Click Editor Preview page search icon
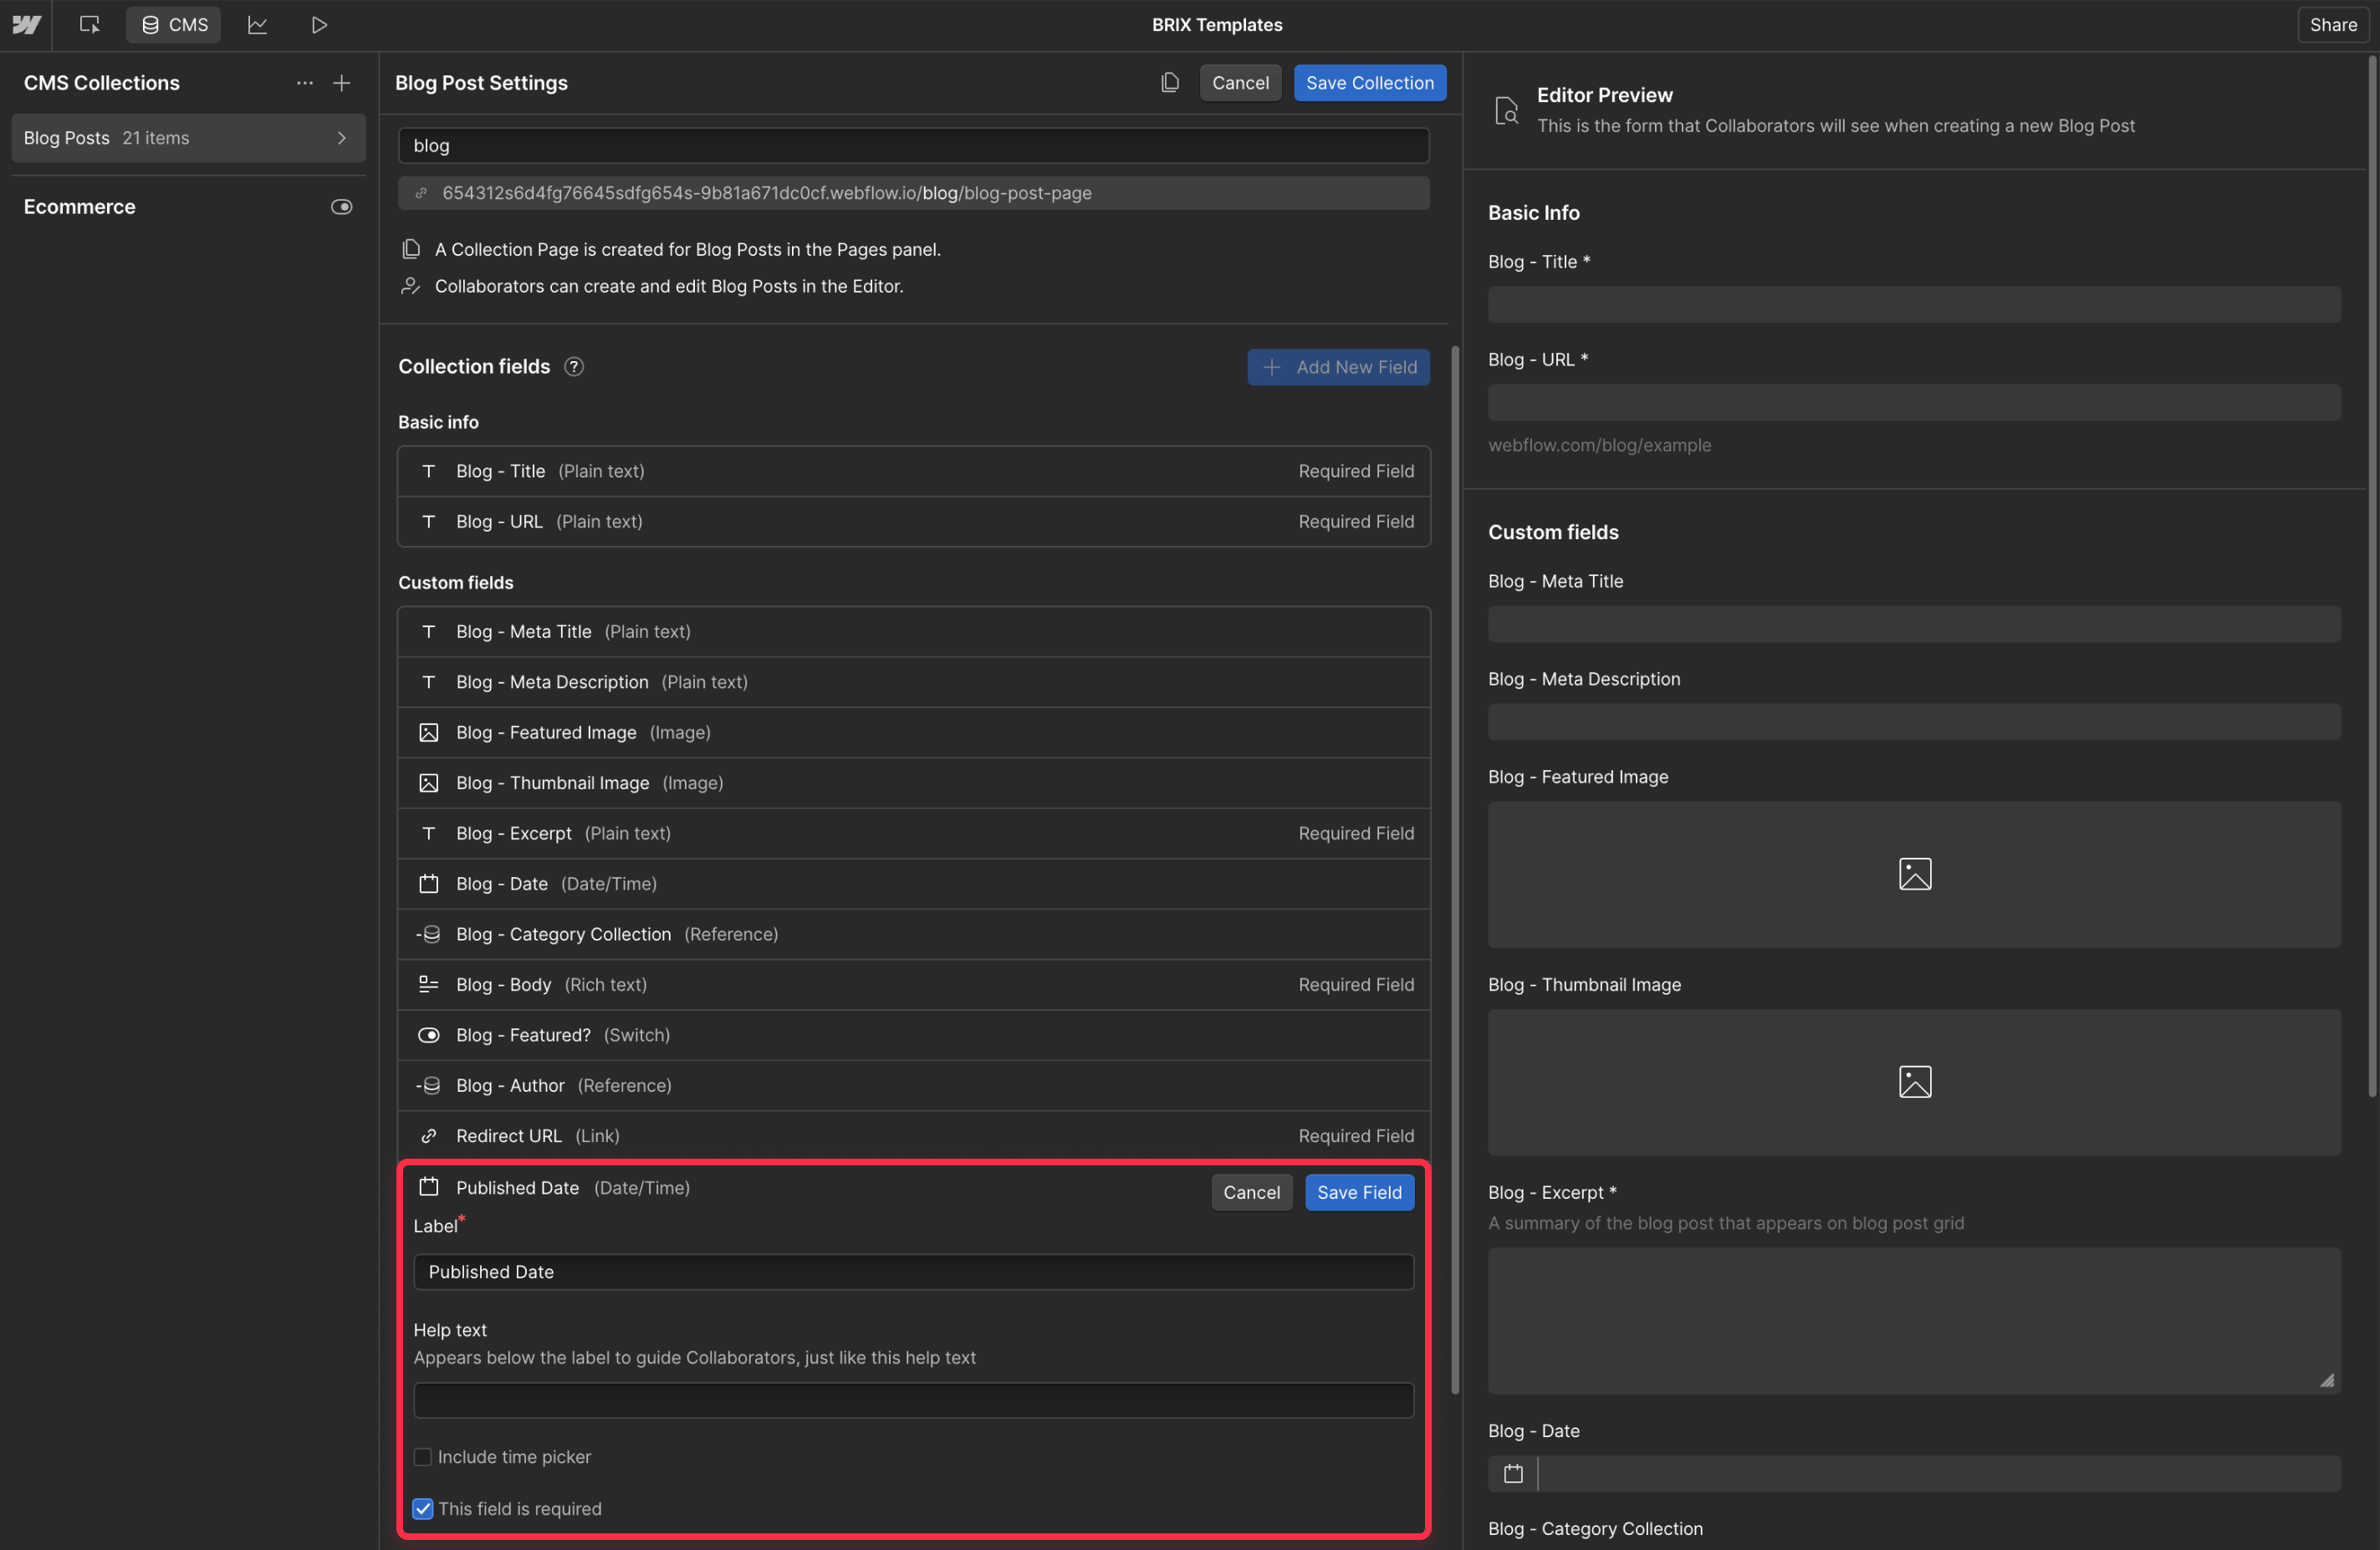This screenshot has width=2380, height=1550. [x=1506, y=110]
